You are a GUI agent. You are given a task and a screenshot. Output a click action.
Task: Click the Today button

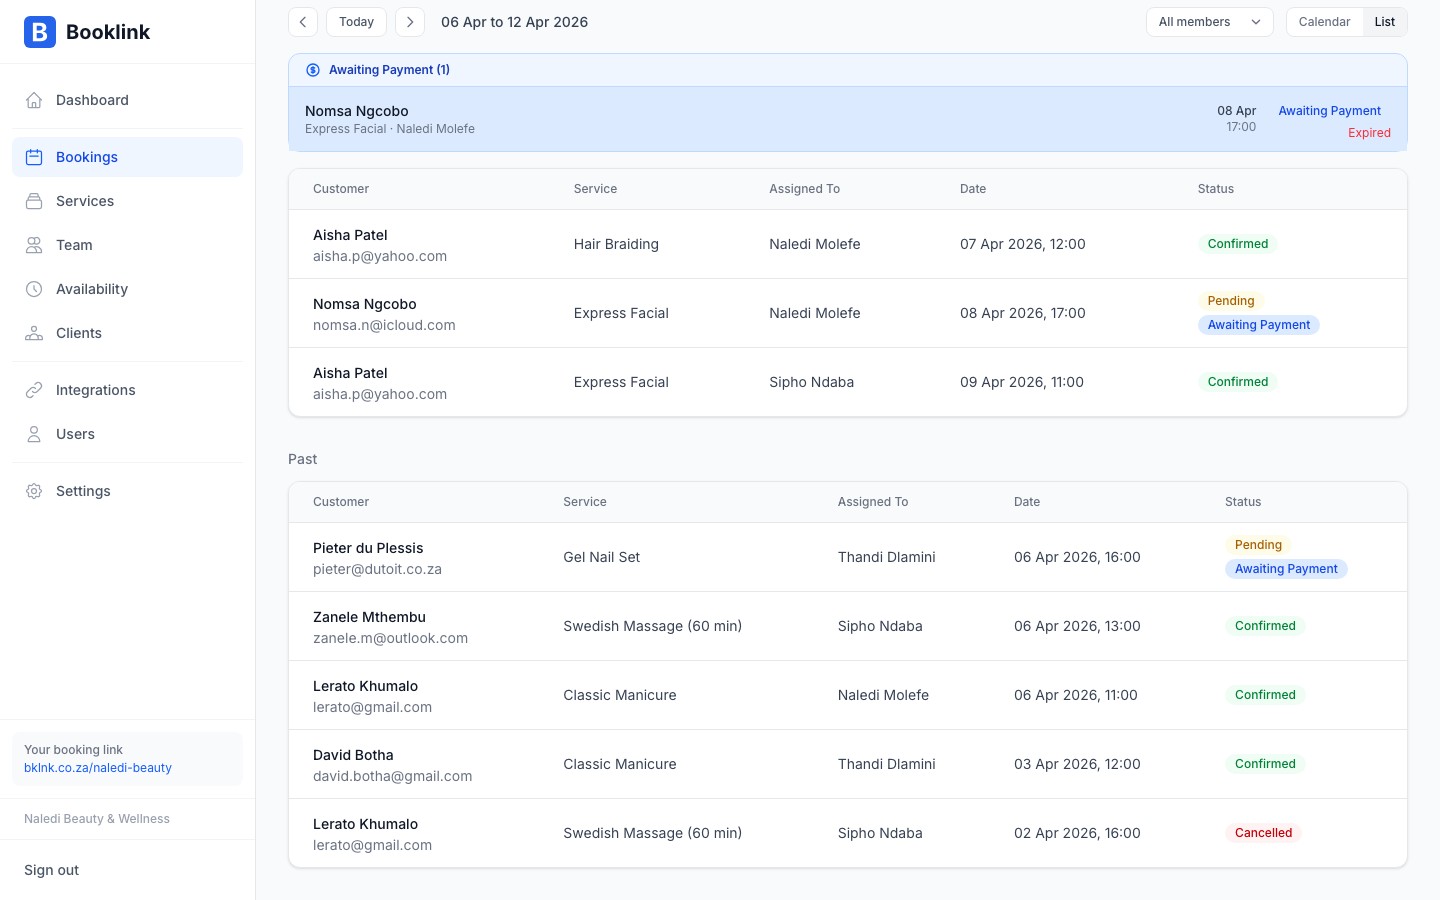[x=356, y=21]
